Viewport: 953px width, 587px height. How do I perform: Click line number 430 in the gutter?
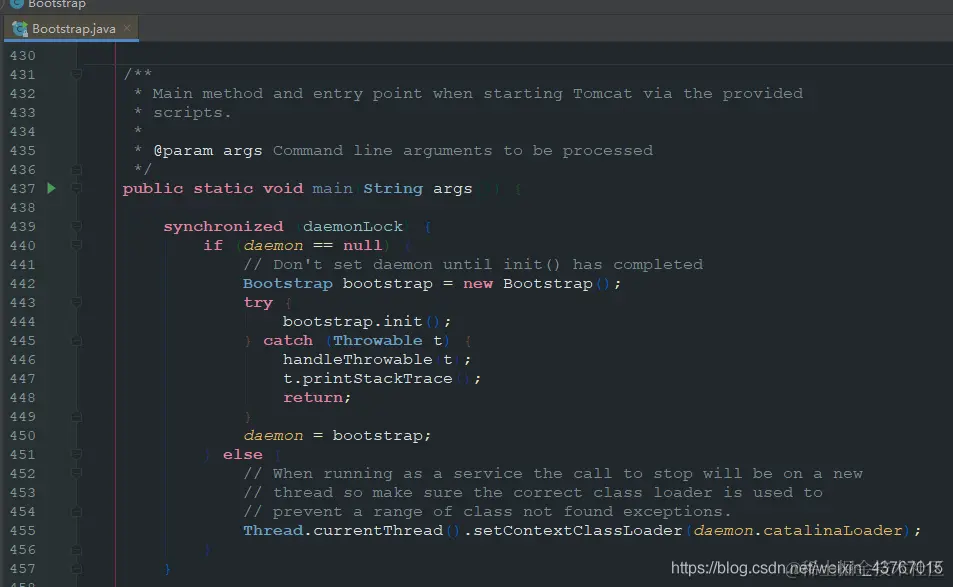tap(22, 55)
